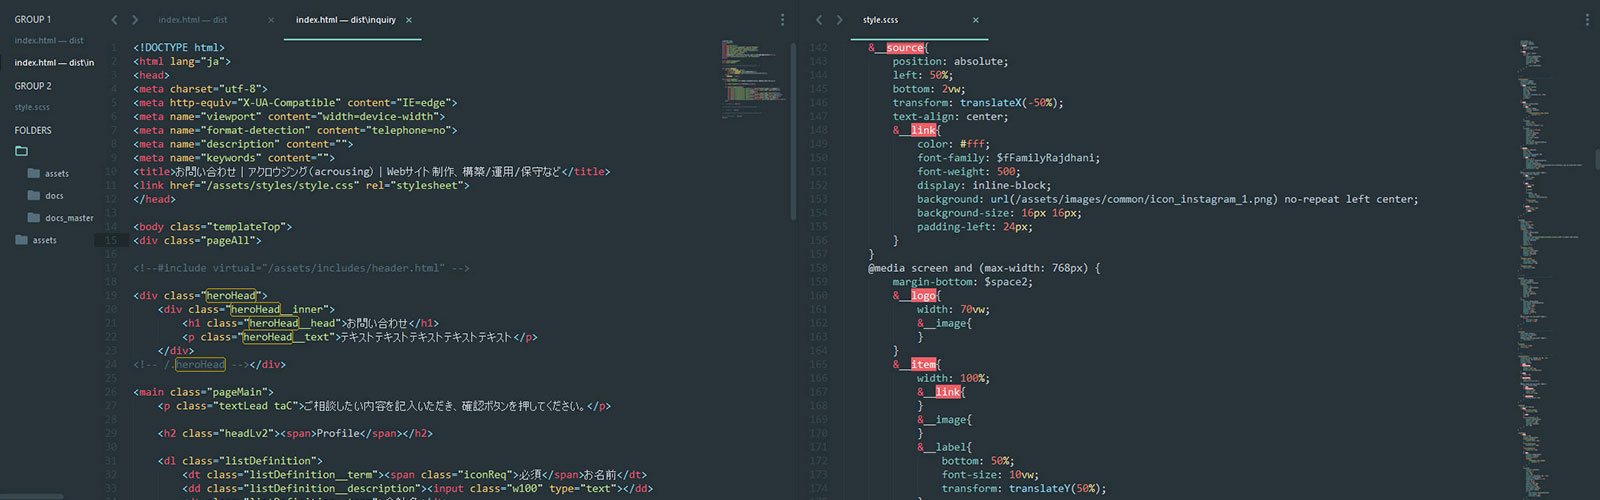This screenshot has height=500, width=1600.
Task: Click the style.scss vertical scrollbar handle
Action: click(x=1596, y=158)
